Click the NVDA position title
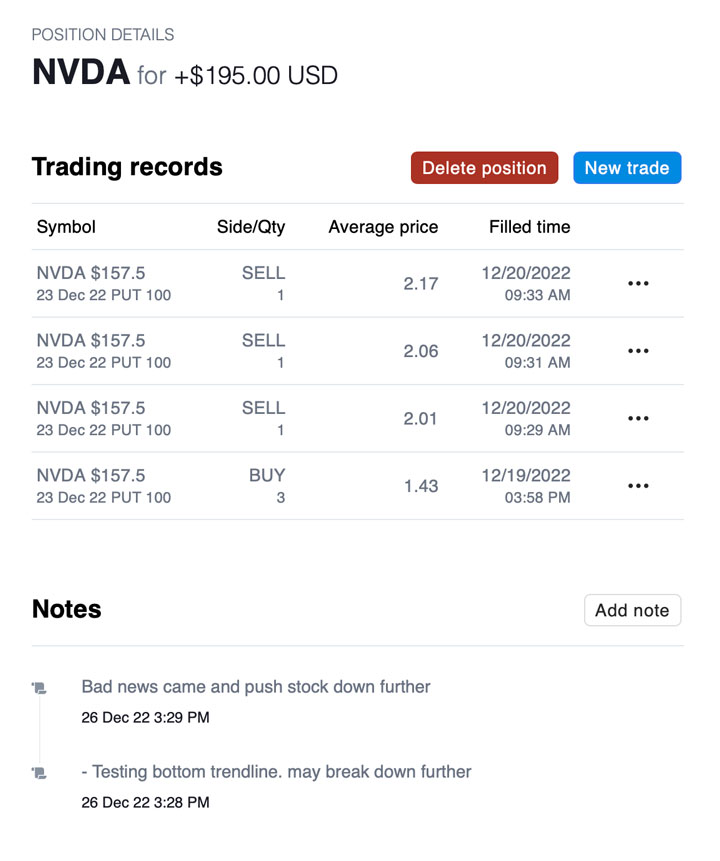 click(81, 72)
